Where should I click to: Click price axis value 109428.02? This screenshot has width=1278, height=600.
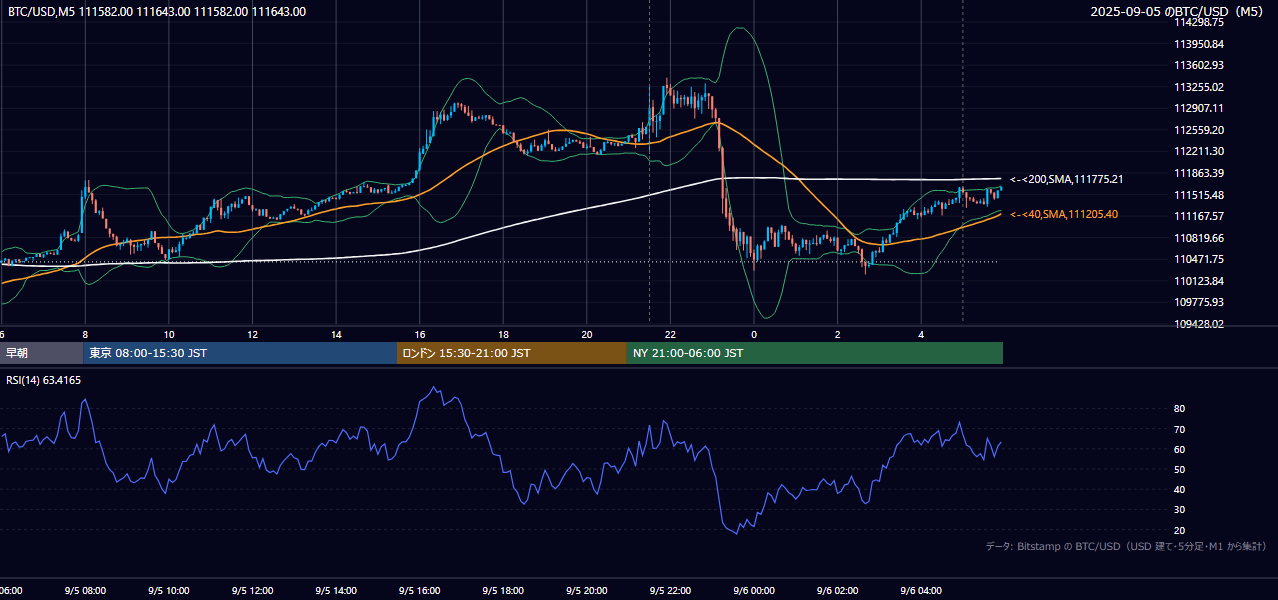click(x=1199, y=324)
